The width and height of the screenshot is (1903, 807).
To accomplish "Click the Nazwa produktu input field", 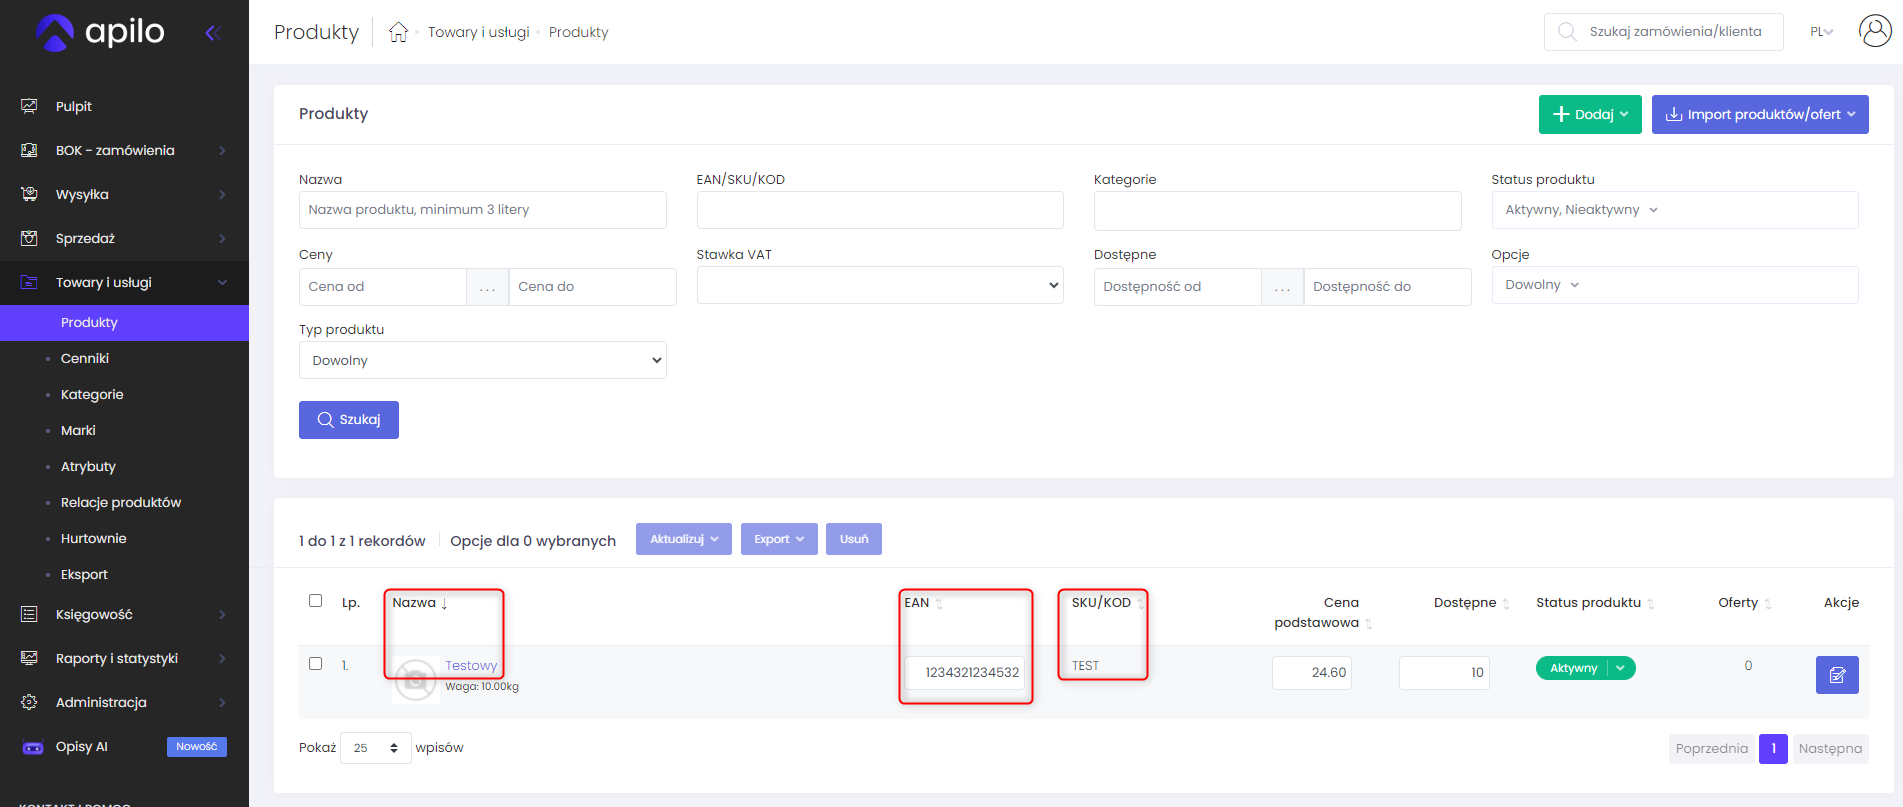I will point(483,210).
